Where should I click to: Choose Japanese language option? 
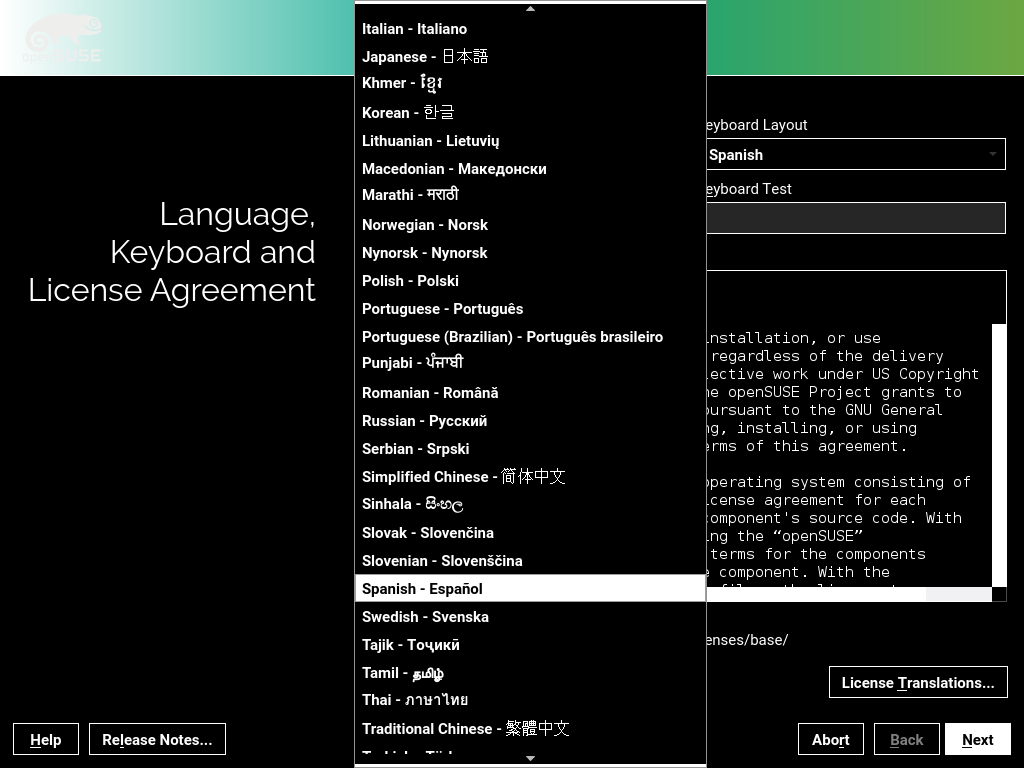click(x=424, y=57)
